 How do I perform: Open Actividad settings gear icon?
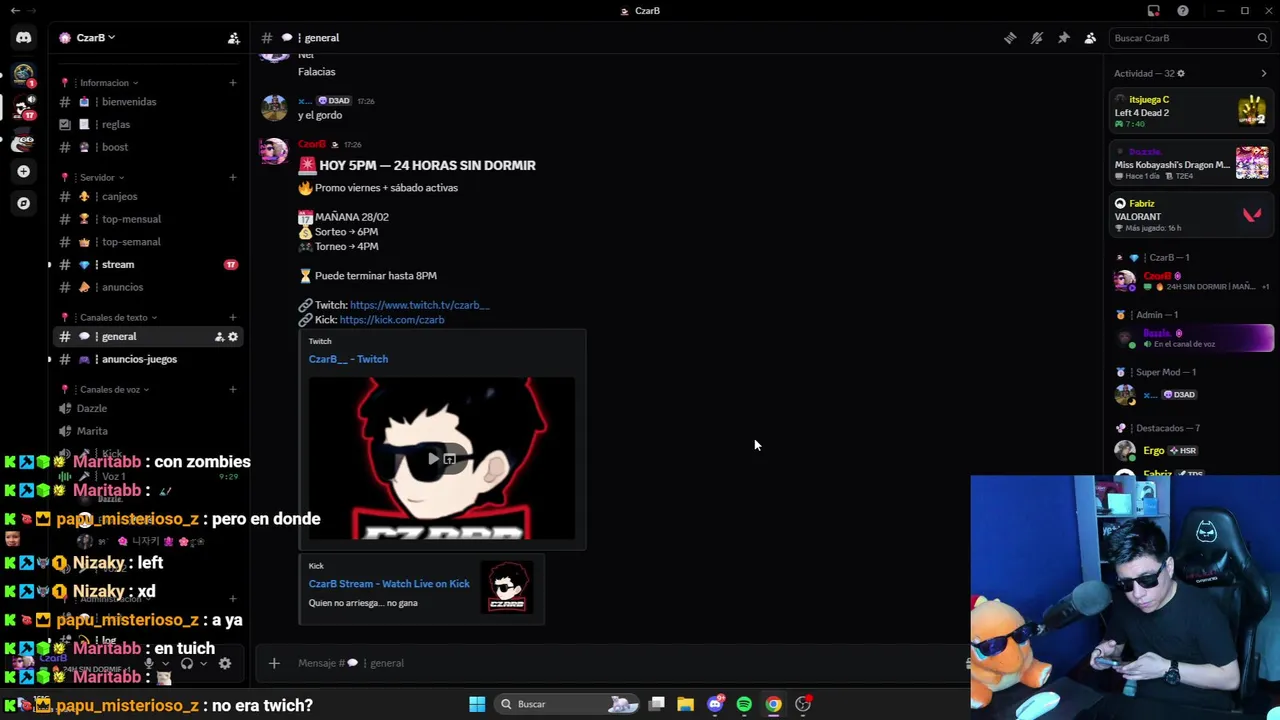pos(1181,73)
